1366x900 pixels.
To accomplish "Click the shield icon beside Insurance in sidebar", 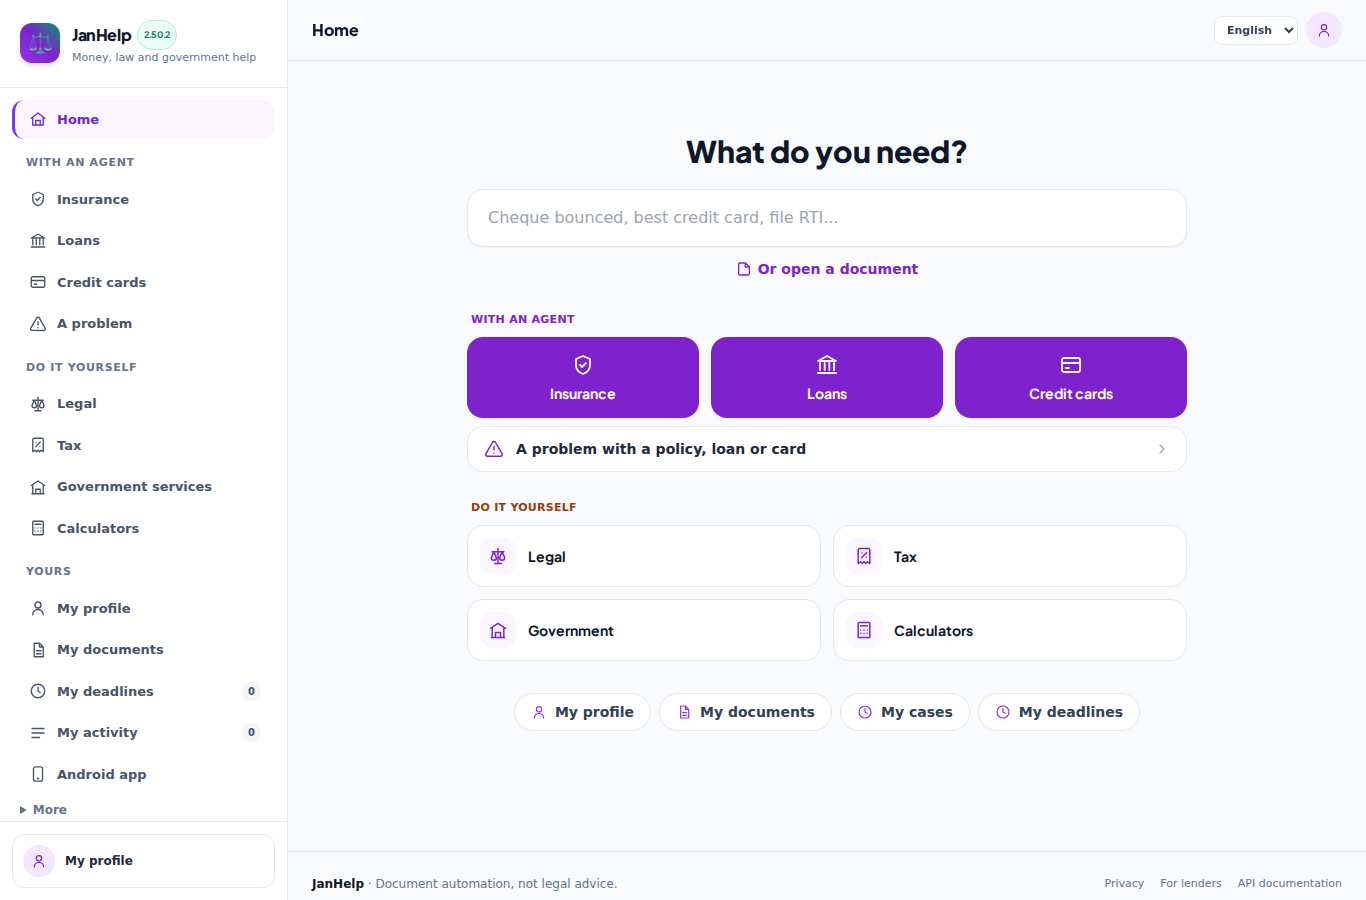I will pyautogui.click(x=38, y=199).
